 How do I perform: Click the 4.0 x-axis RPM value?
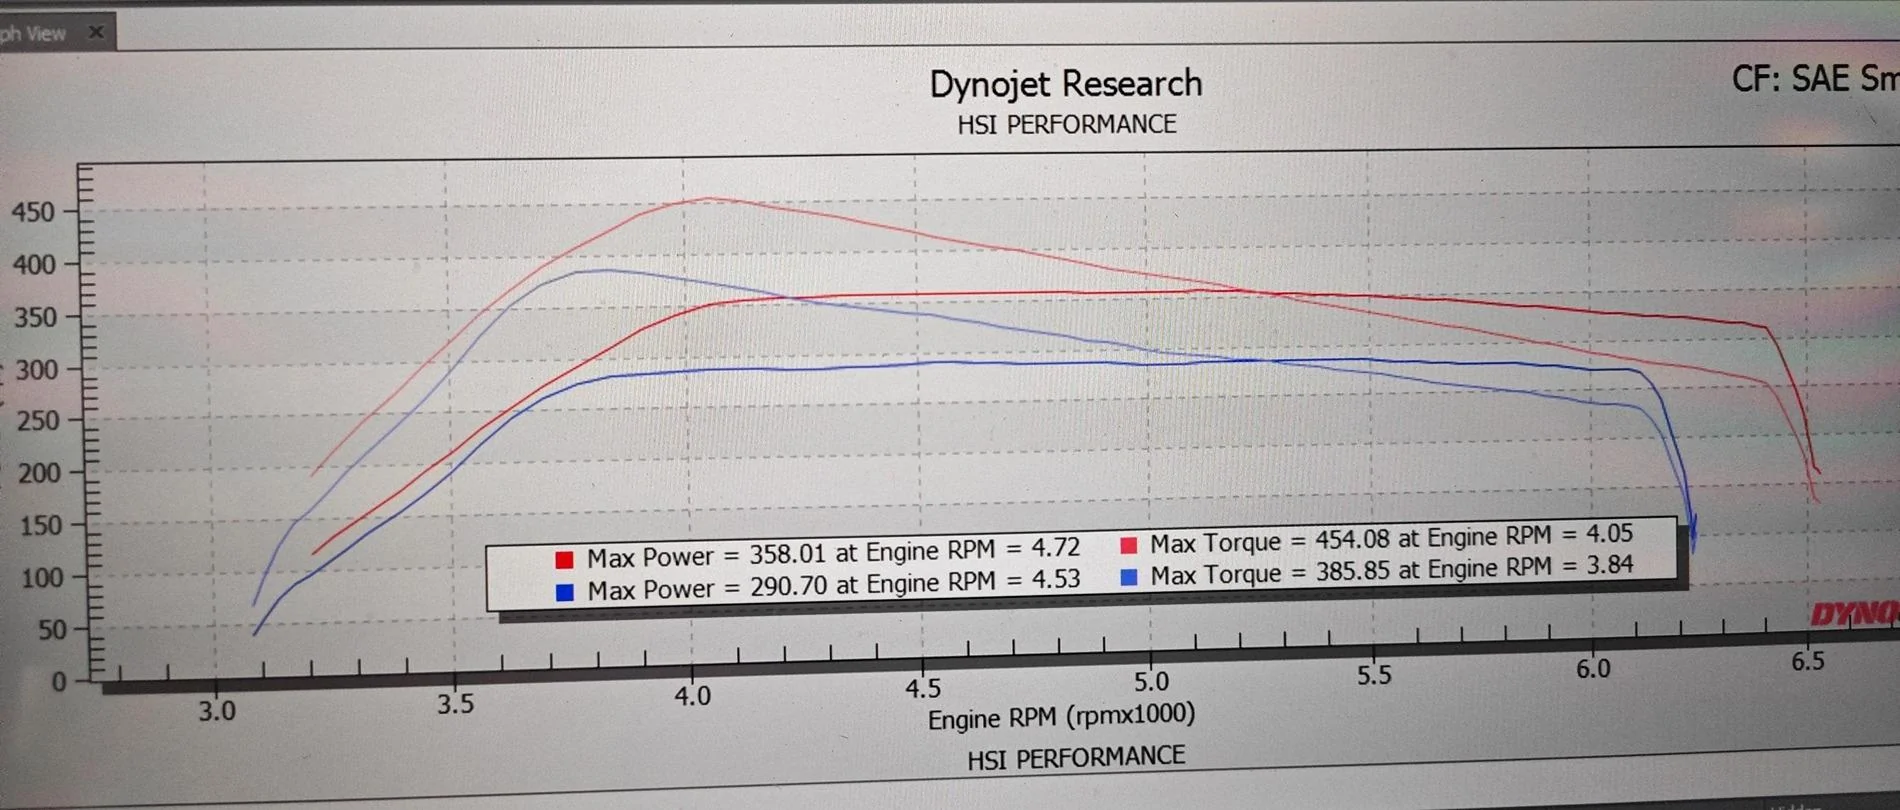pyautogui.click(x=693, y=695)
